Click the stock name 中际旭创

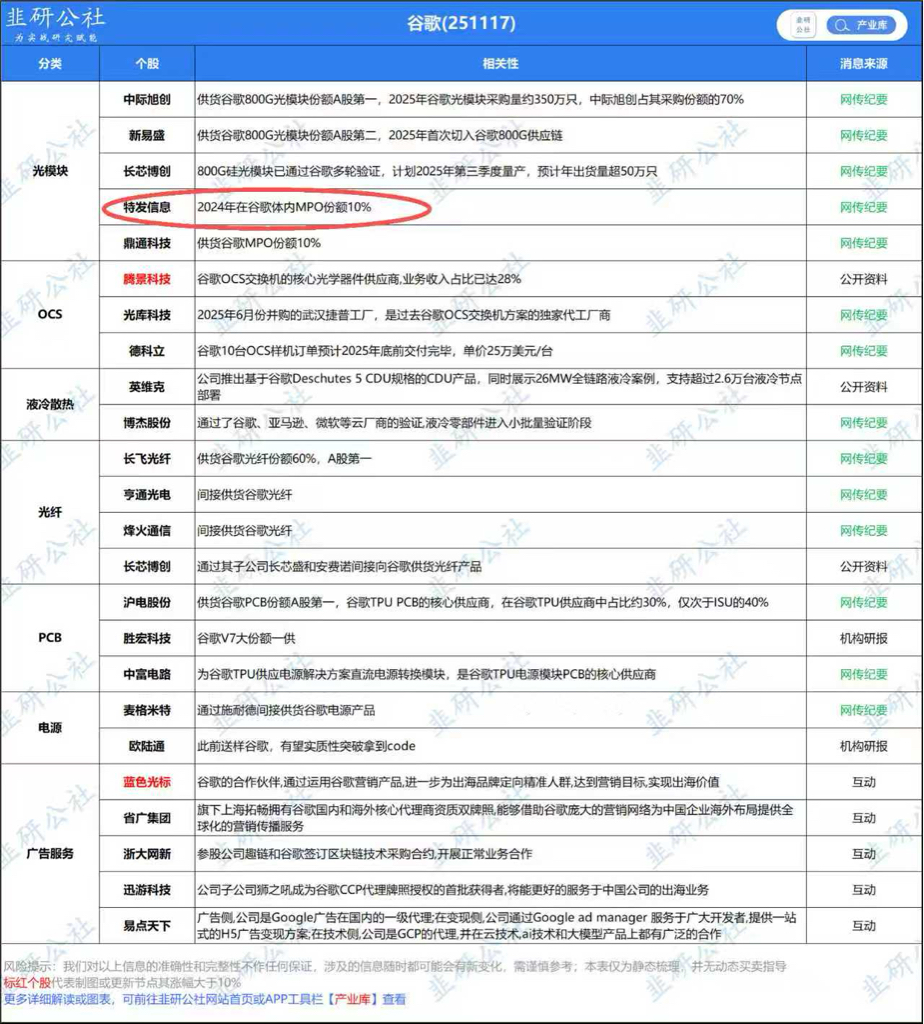click(x=147, y=99)
